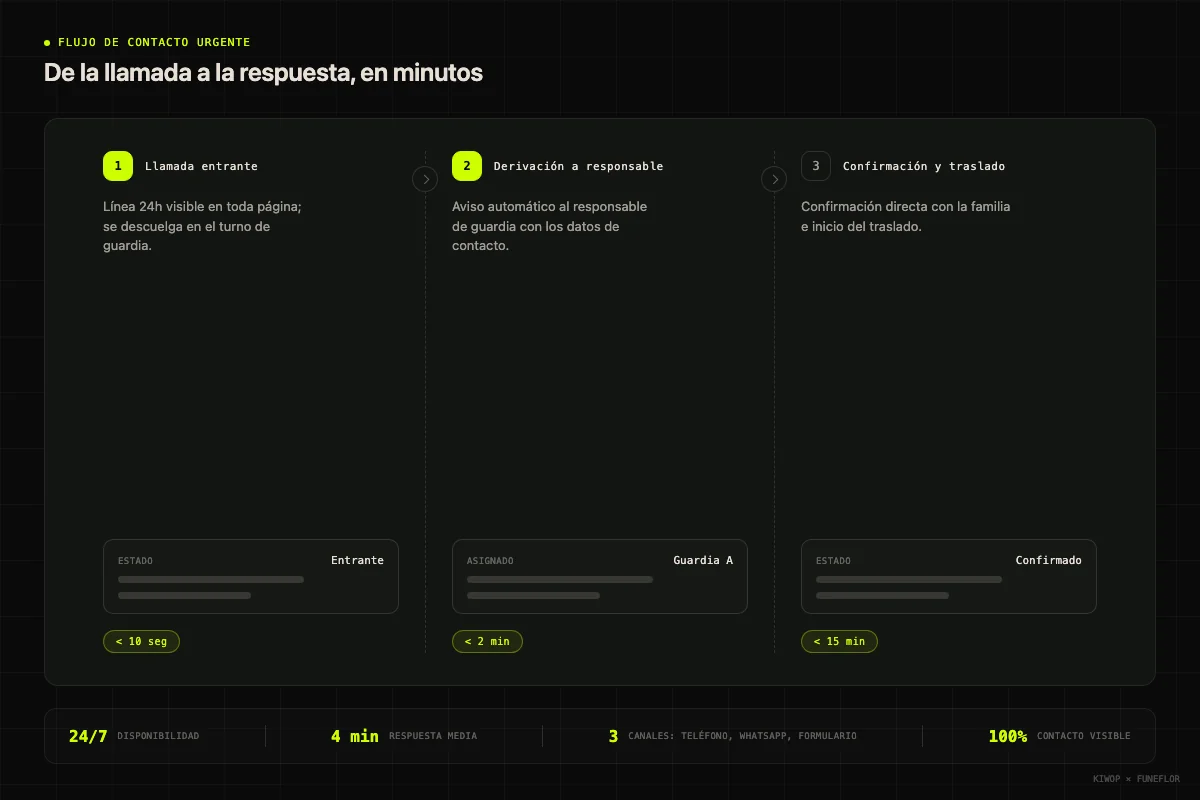1200x800 pixels.
Task: Open the Estado Confirmado status card
Action: click(949, 577)
